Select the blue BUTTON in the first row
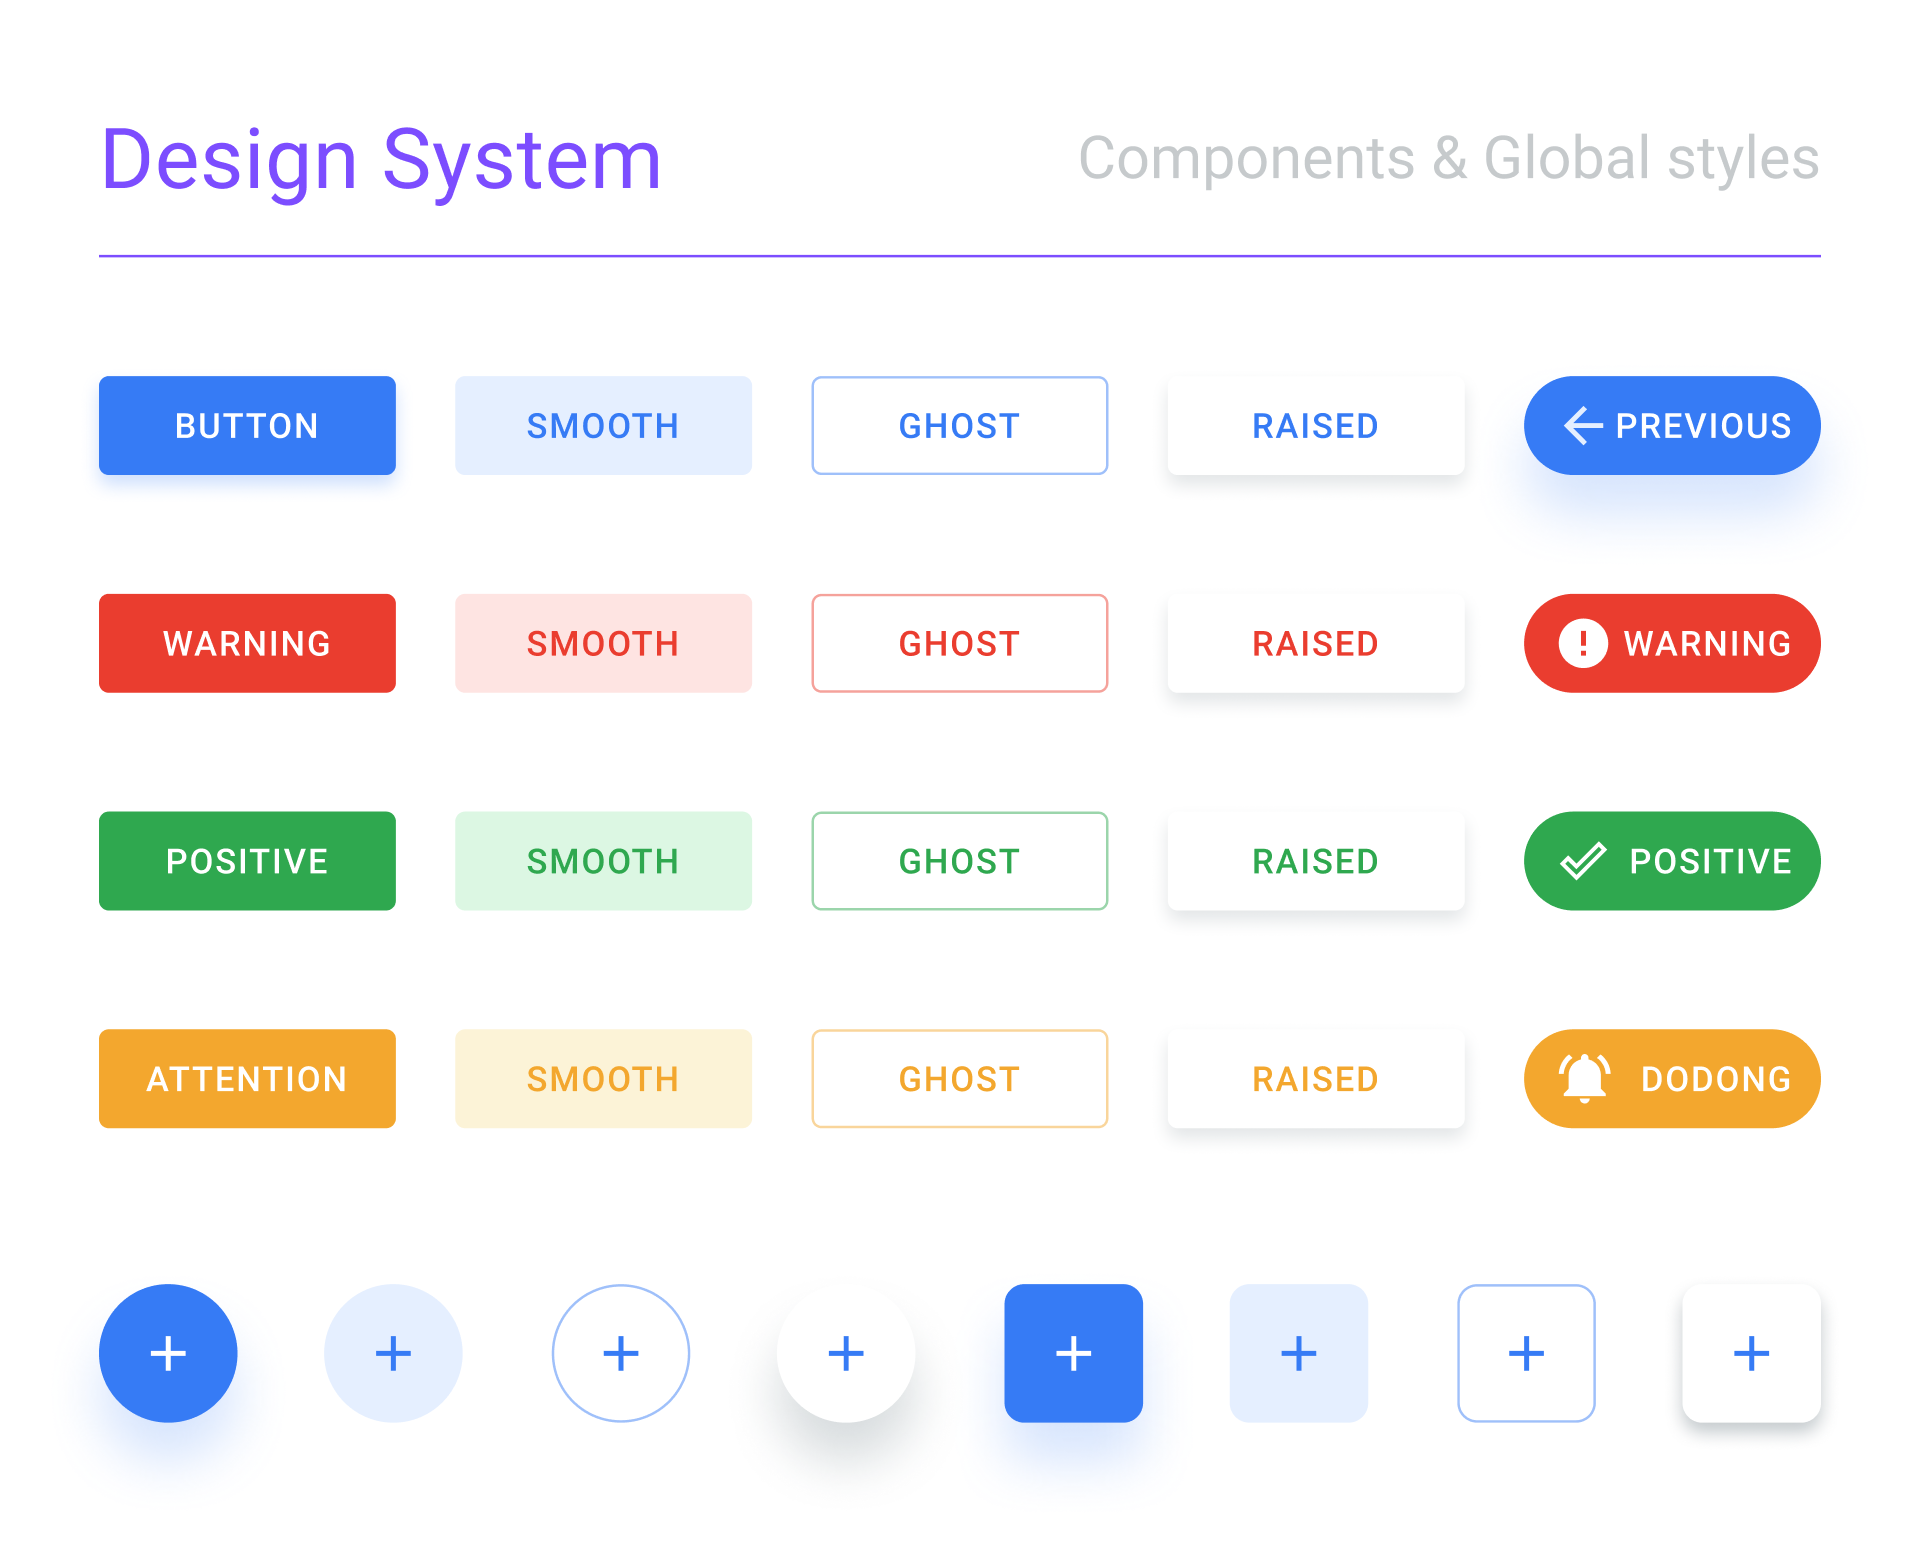 [246, 425]
